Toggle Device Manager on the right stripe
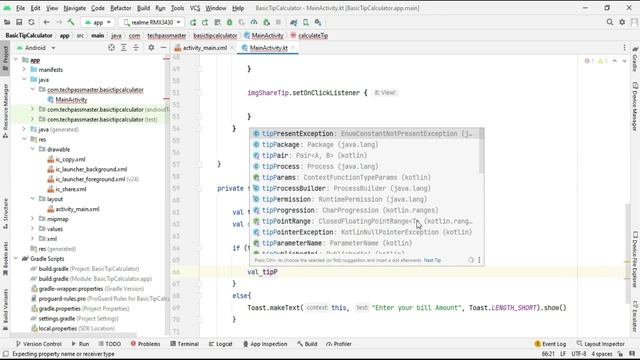Image resolution: width=640 pixels, height=360 pixels. (635, 106)
